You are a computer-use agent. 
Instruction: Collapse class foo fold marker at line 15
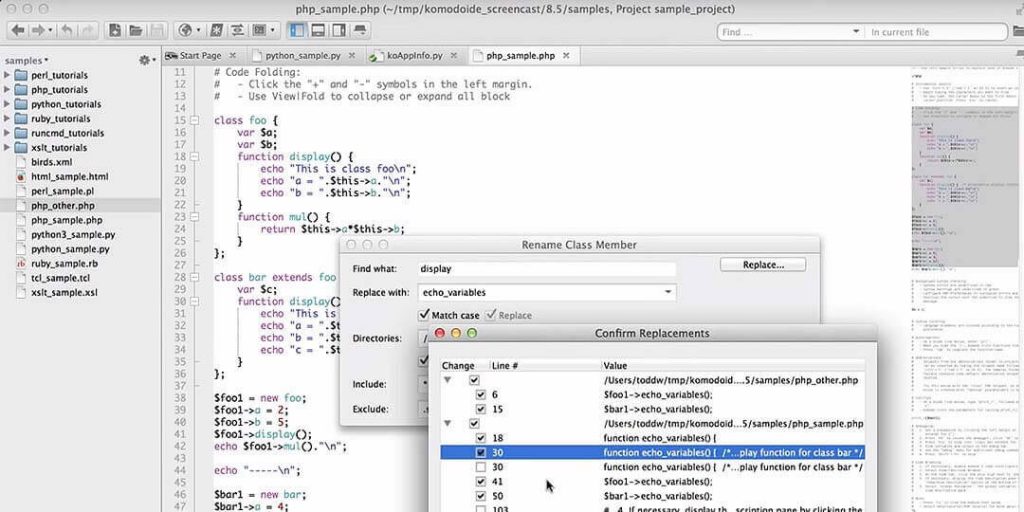point(194,121)
